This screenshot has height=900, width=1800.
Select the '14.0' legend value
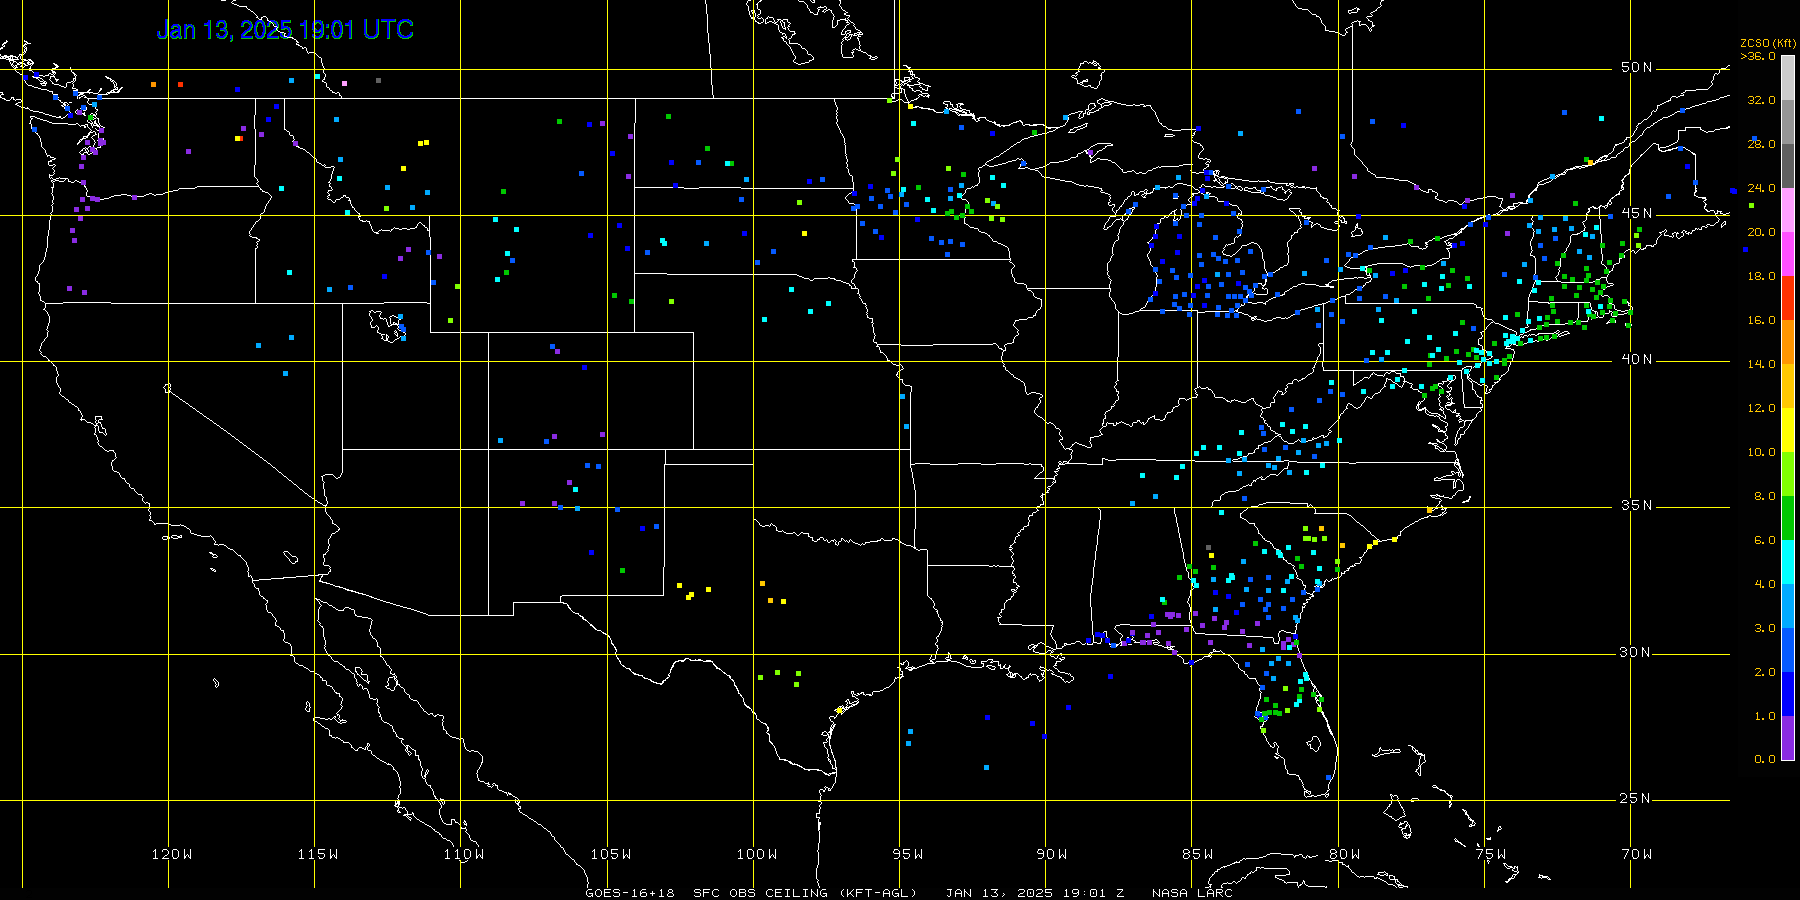pyautogui.click(x=1761, y=364)
